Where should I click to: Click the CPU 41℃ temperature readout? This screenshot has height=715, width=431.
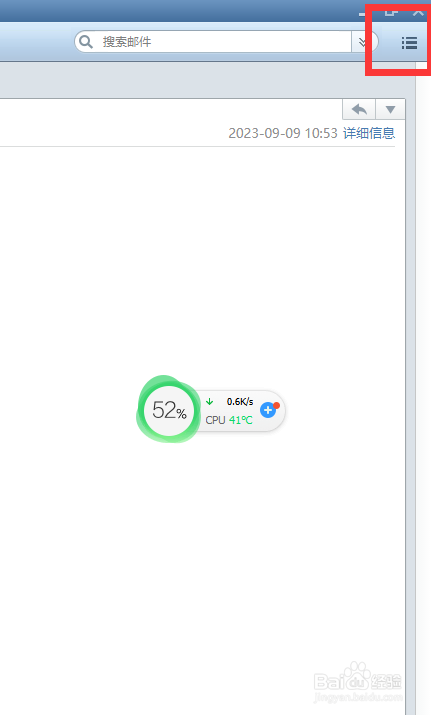pos(229,420)
